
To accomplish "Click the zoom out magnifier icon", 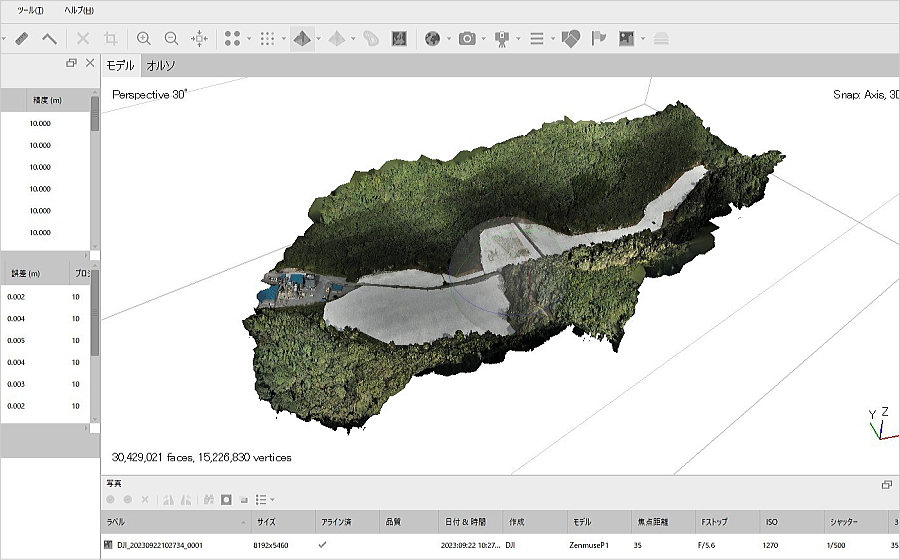I will tap(171, 39).
